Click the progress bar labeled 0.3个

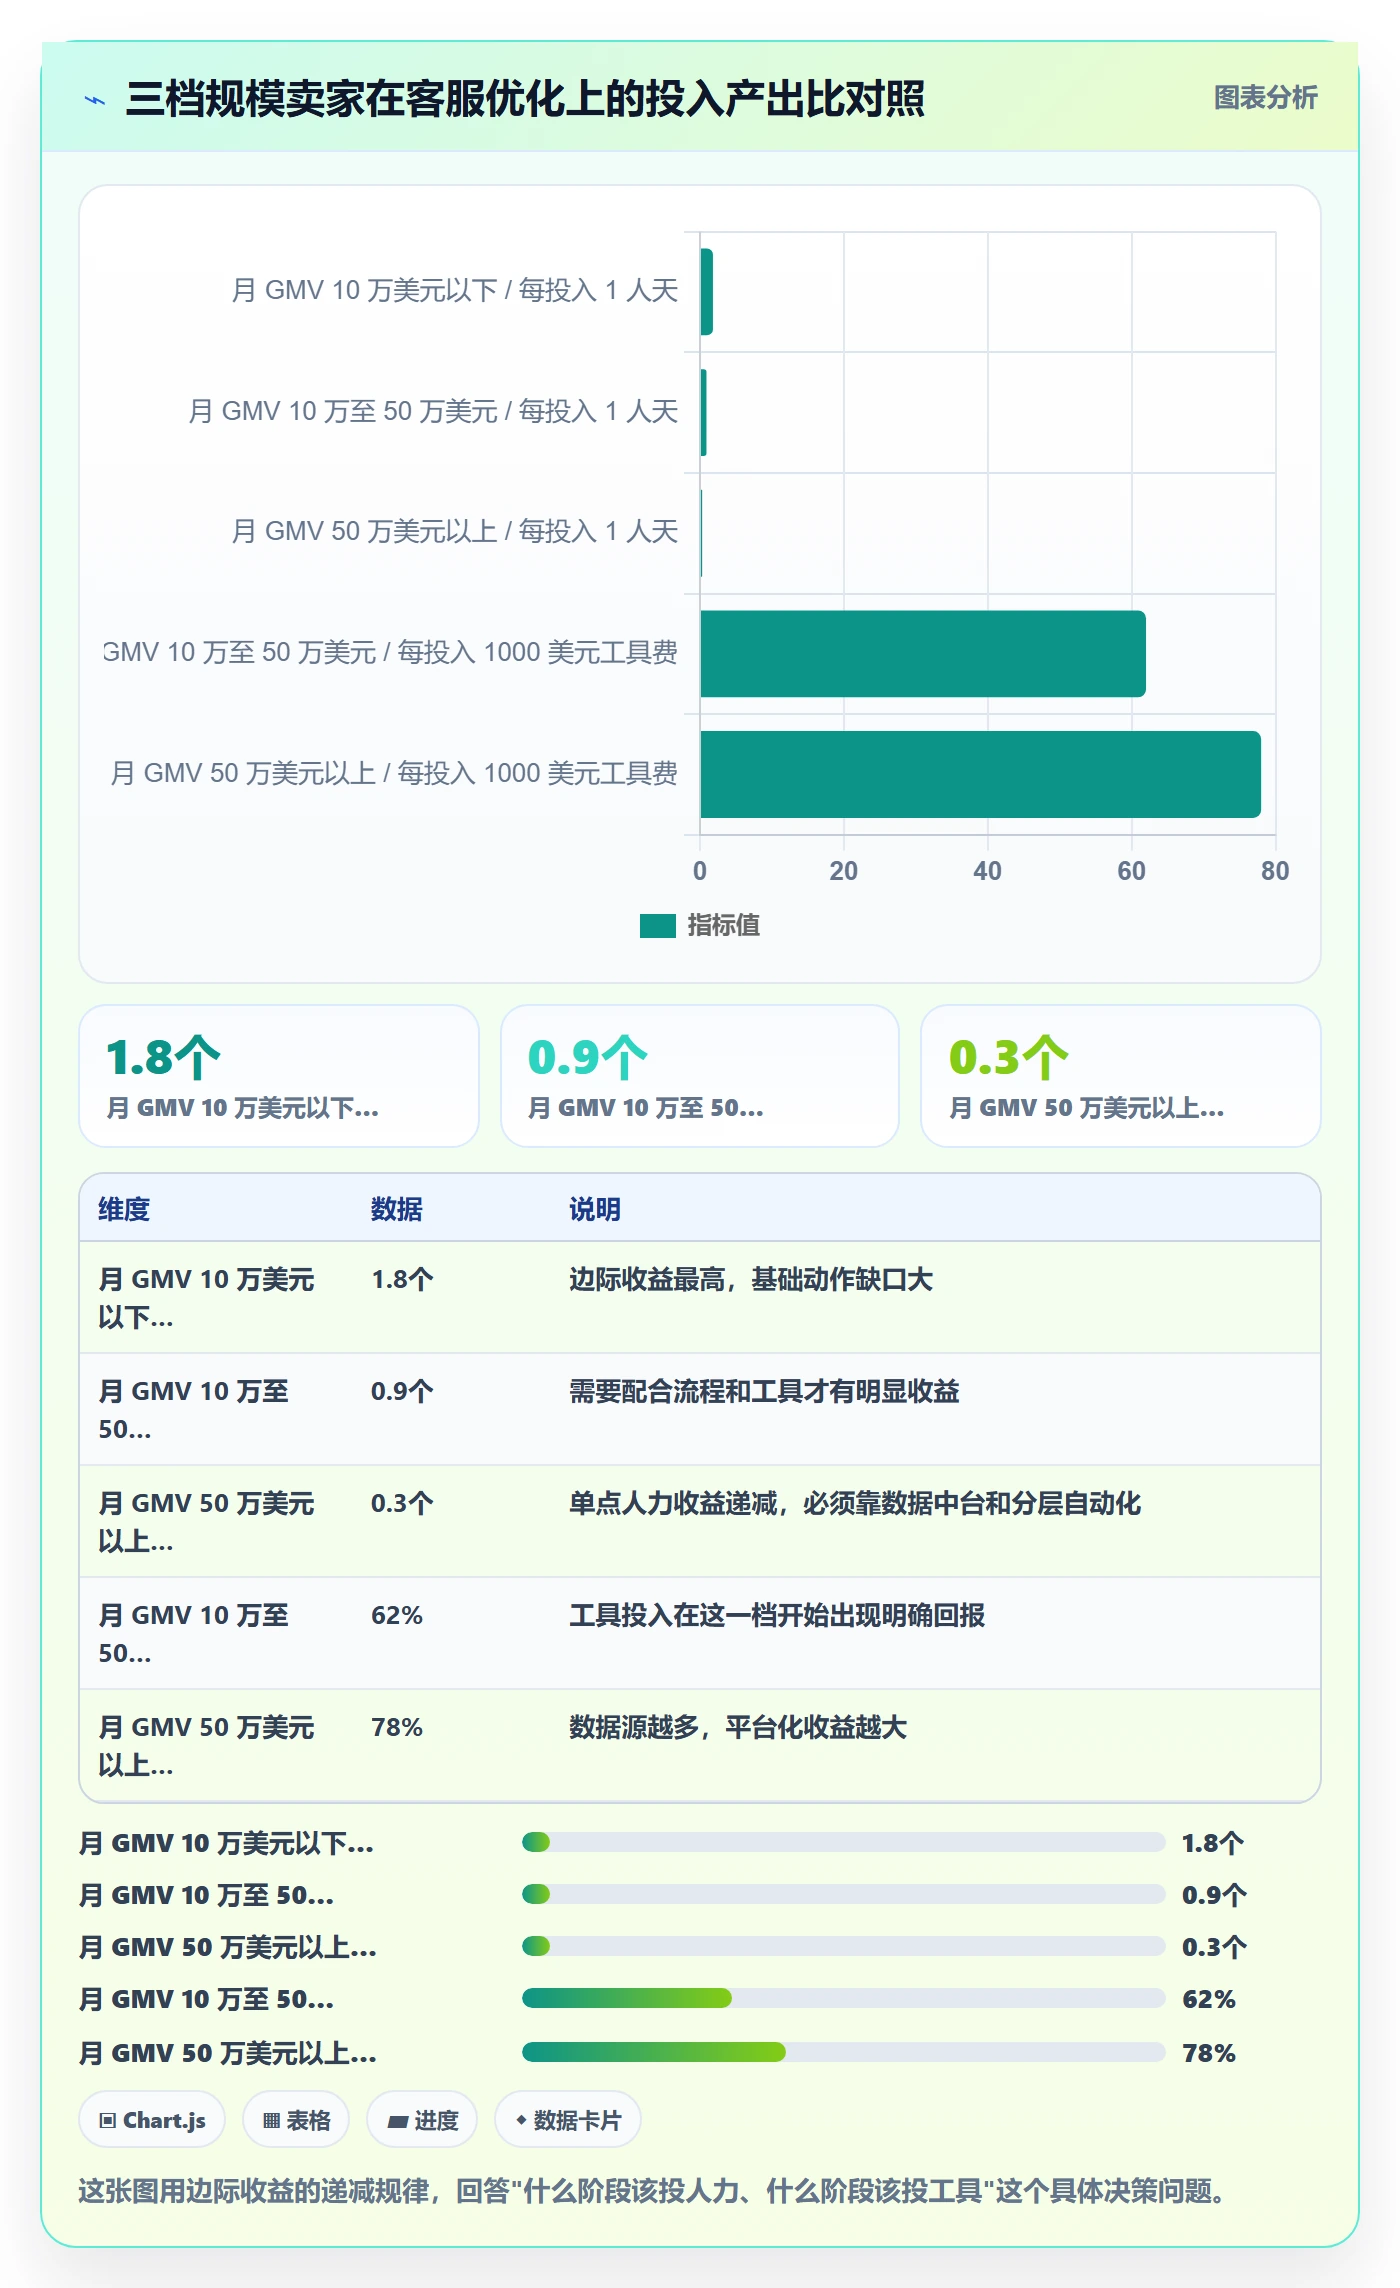[x=844, y=1946]
